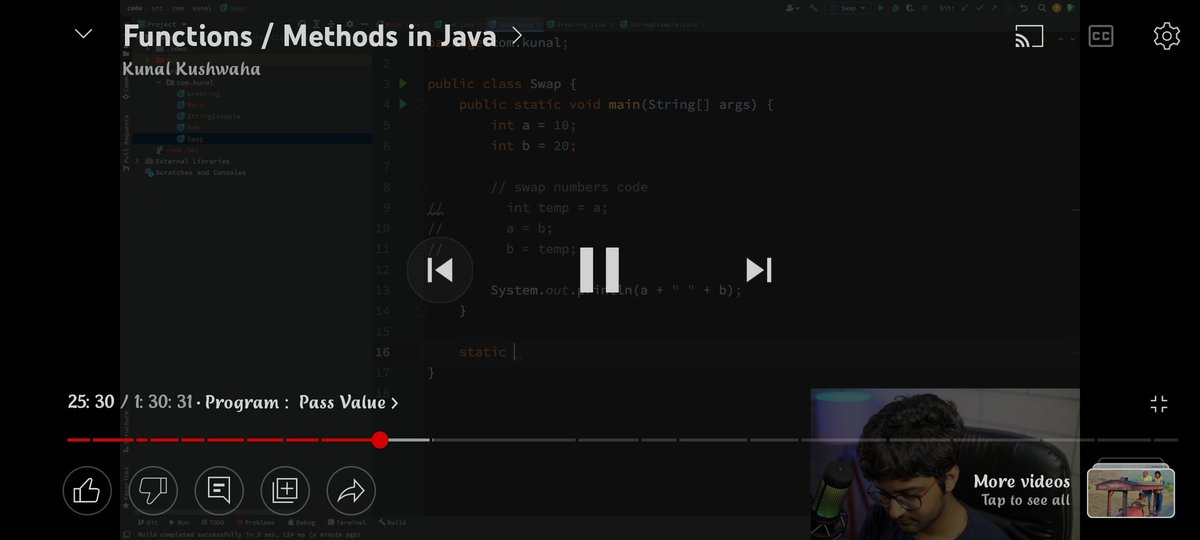
Task: Skip to the previous video
Action: tap(440, 270)
